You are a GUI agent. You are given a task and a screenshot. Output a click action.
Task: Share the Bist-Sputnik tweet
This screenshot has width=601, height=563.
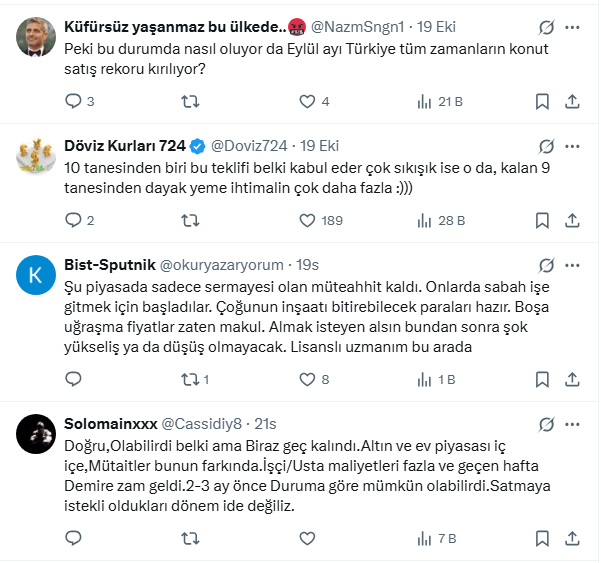pyautogui.click(x=573, y=379)
